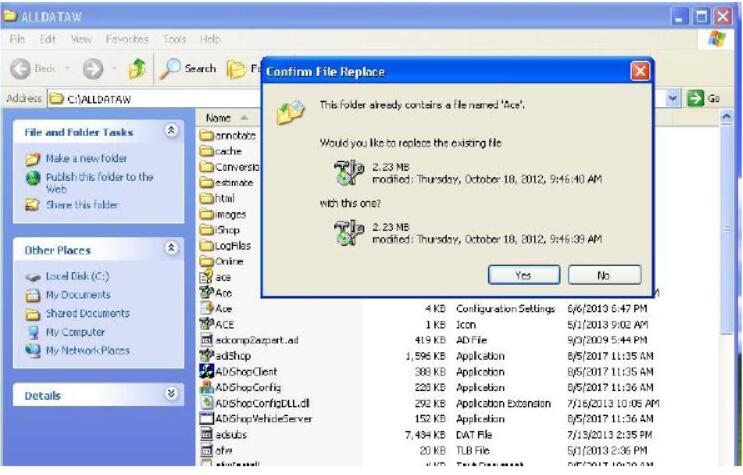Image resolution: width=743 pixels, height=475 pixels.
Task: Click the My Network Places icon
Action: tap(33, 350)
